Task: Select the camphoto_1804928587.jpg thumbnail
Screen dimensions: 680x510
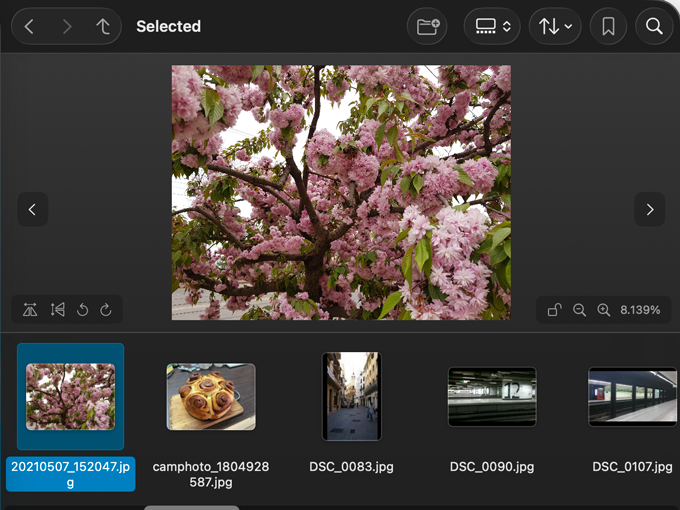Action: pos(211,396)
